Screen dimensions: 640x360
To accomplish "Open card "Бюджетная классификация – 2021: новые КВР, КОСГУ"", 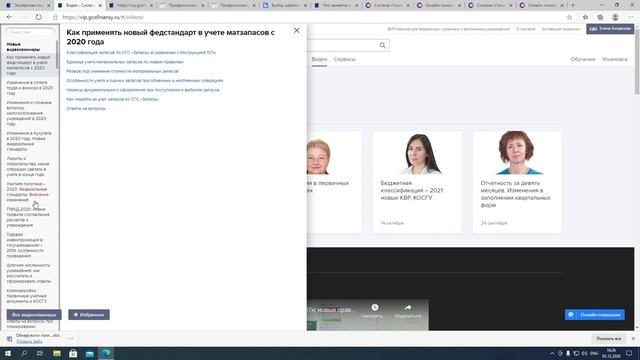I will click(417, 182).
